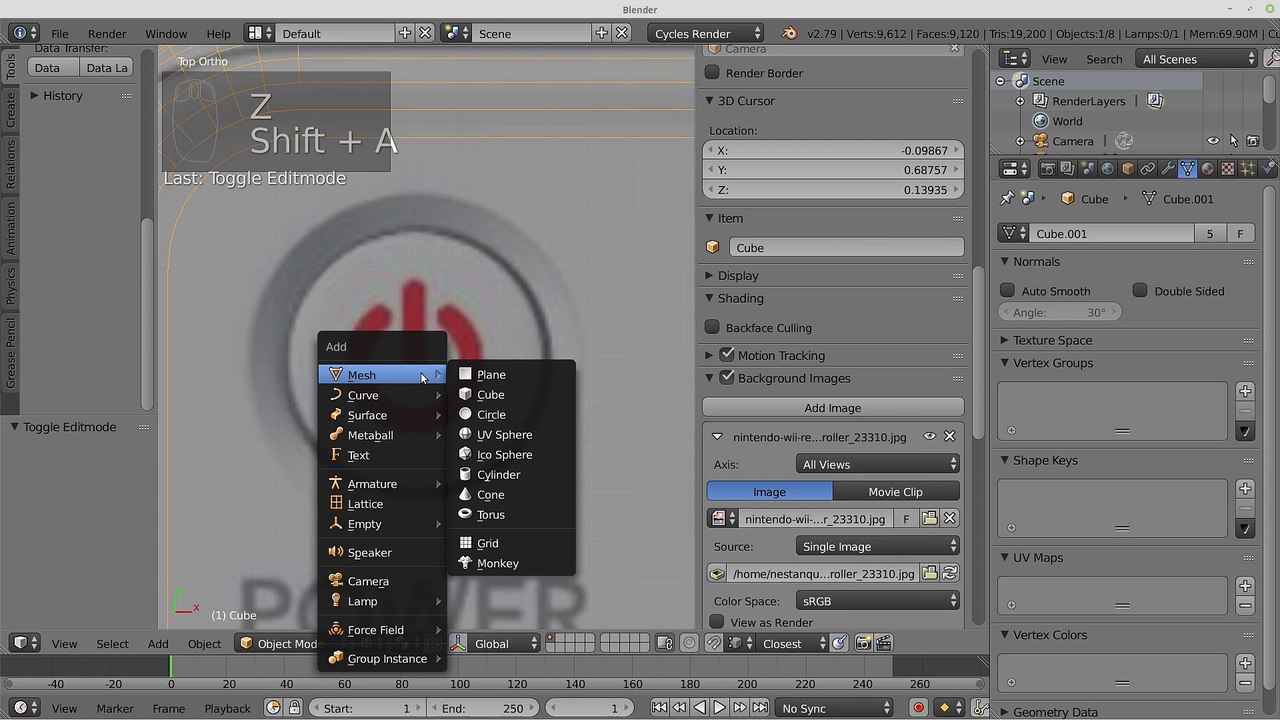The width and height of the screenshot is (1280, 720).
Task: Toggle Double Sided checkbox
Action: [x=1140, y=290]
